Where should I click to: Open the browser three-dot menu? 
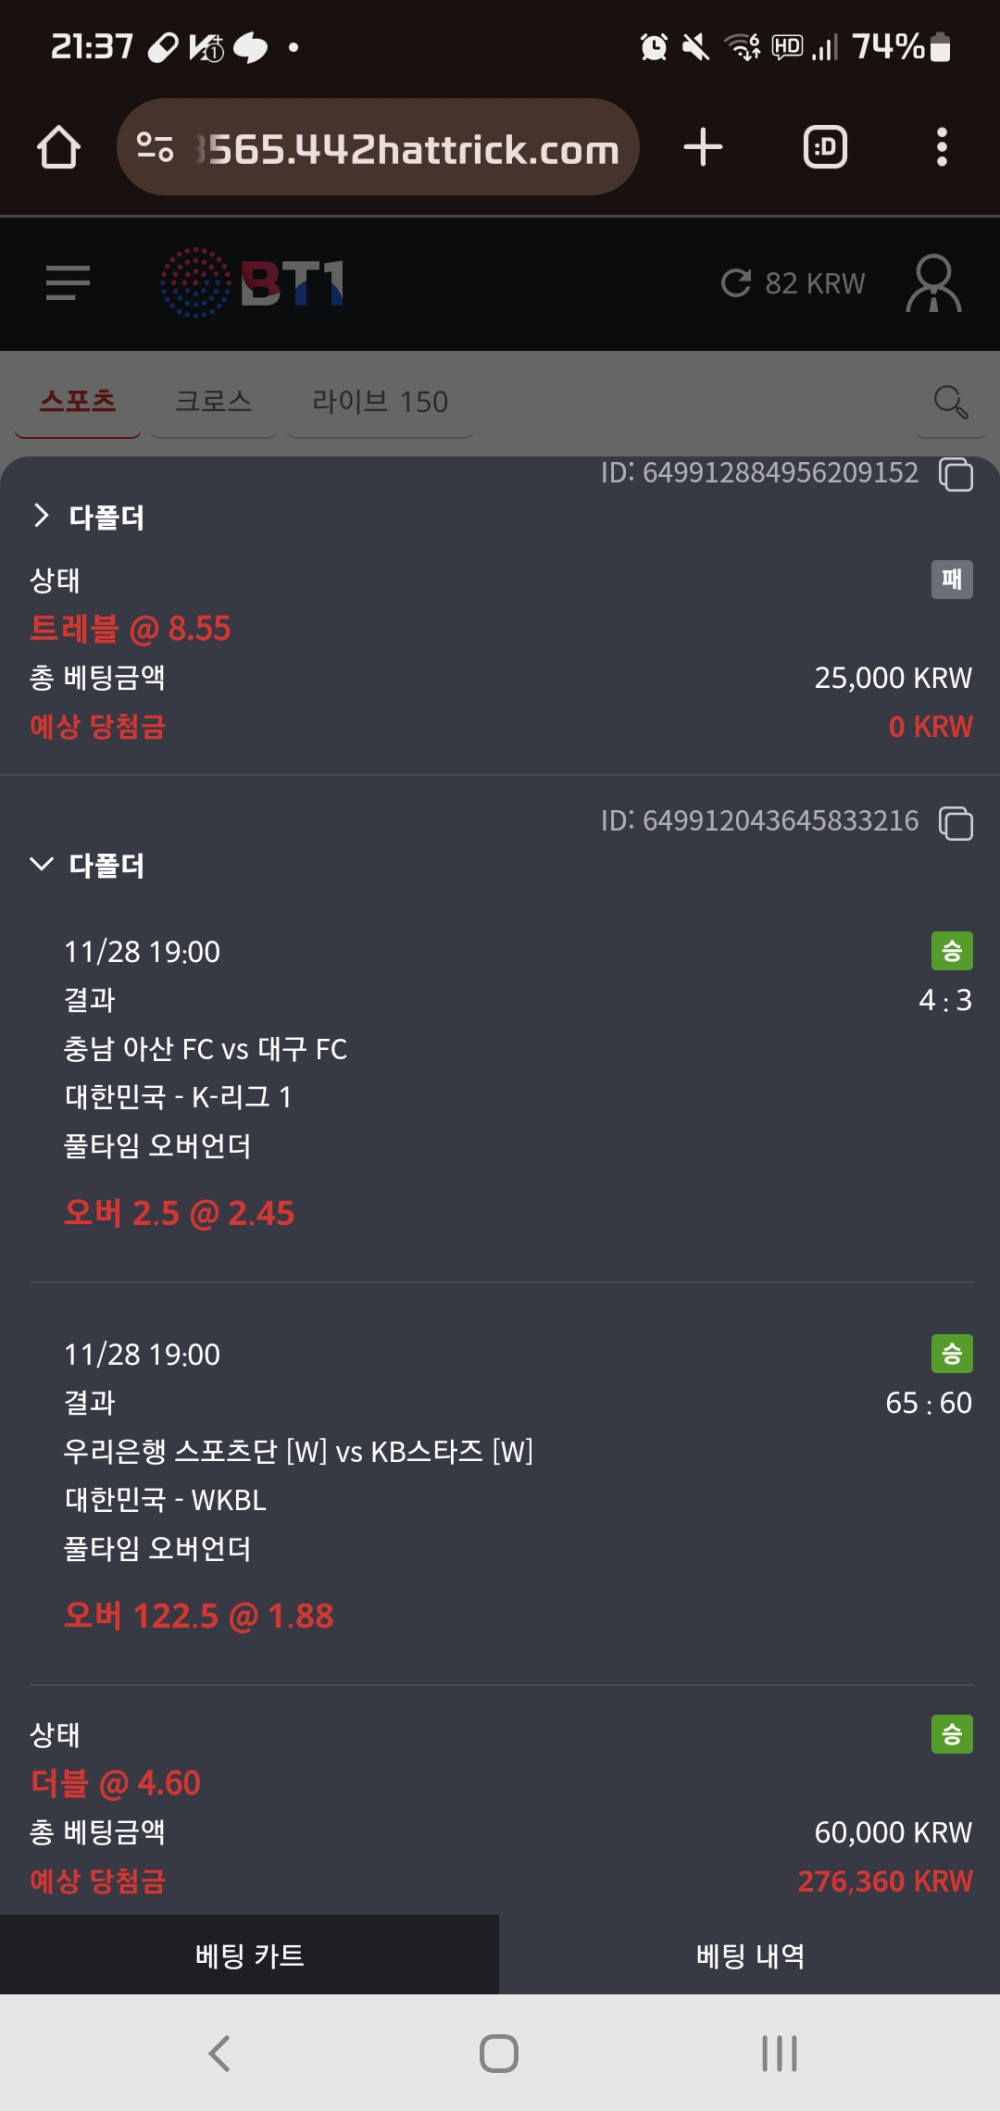click(941, 147)
